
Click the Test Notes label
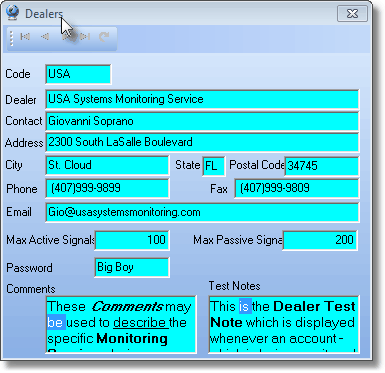[235, 286]
